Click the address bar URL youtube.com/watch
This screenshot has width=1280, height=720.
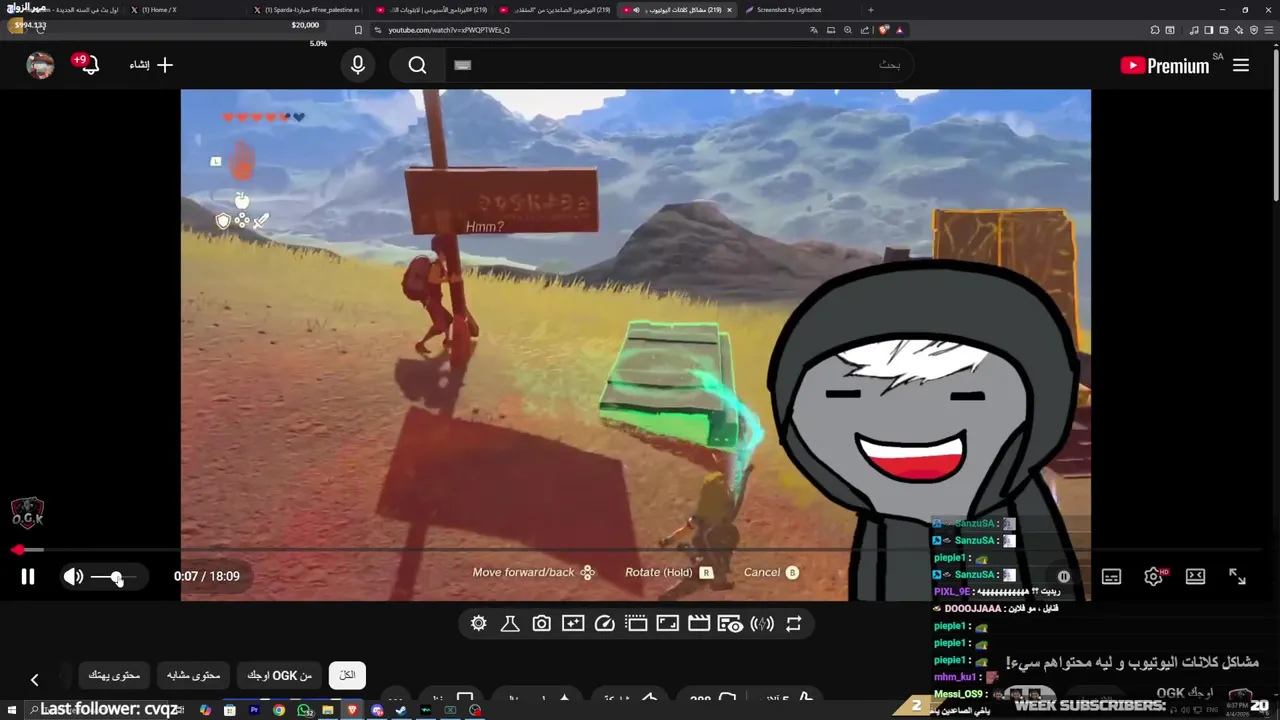coord(449,30)
